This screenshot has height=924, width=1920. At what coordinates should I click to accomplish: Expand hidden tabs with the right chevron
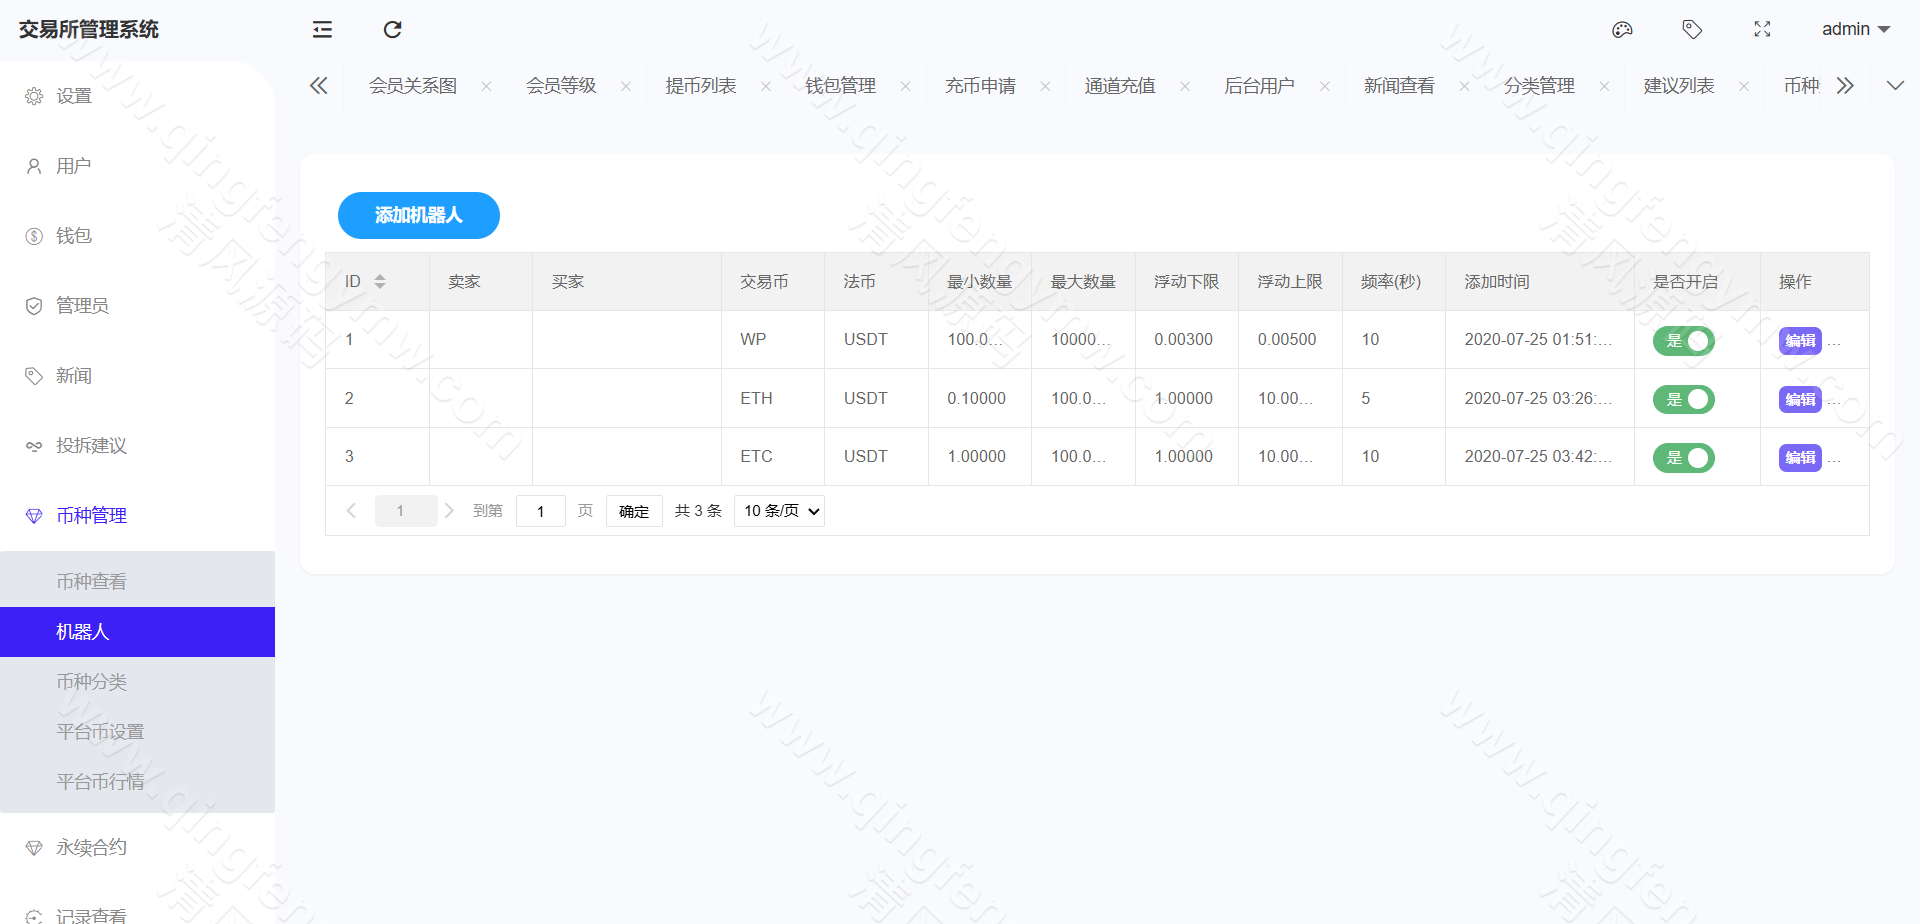click(1846, 85)
